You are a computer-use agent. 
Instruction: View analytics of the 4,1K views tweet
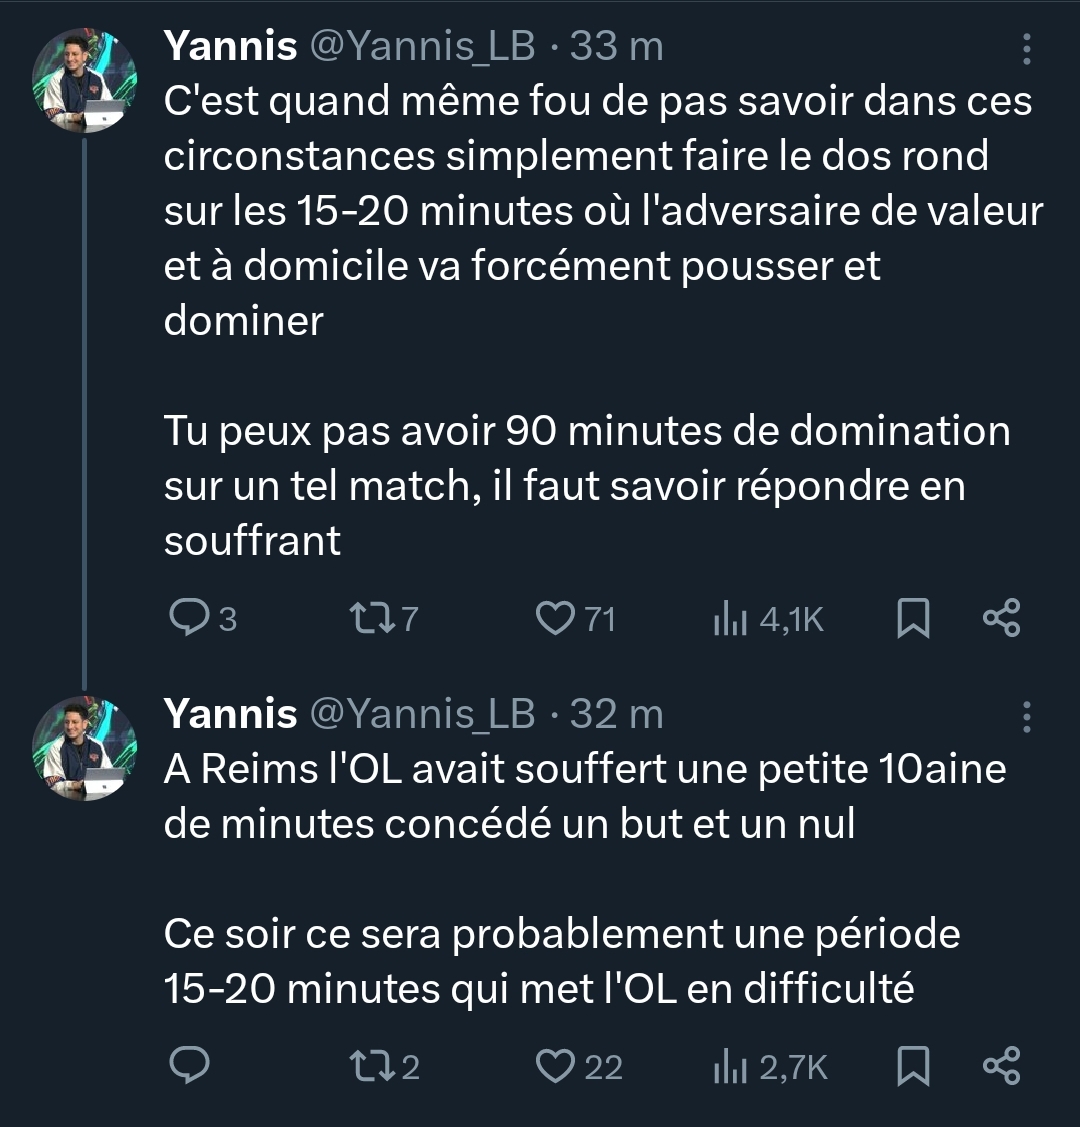731,620
